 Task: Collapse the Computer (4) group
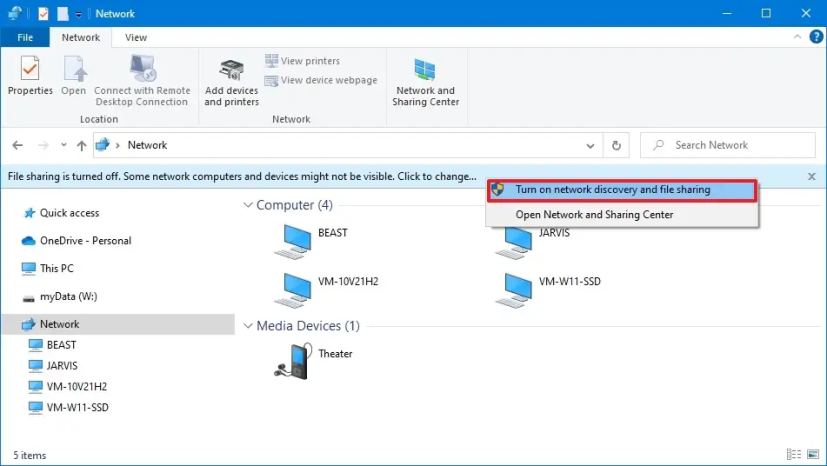coord(248,205)
